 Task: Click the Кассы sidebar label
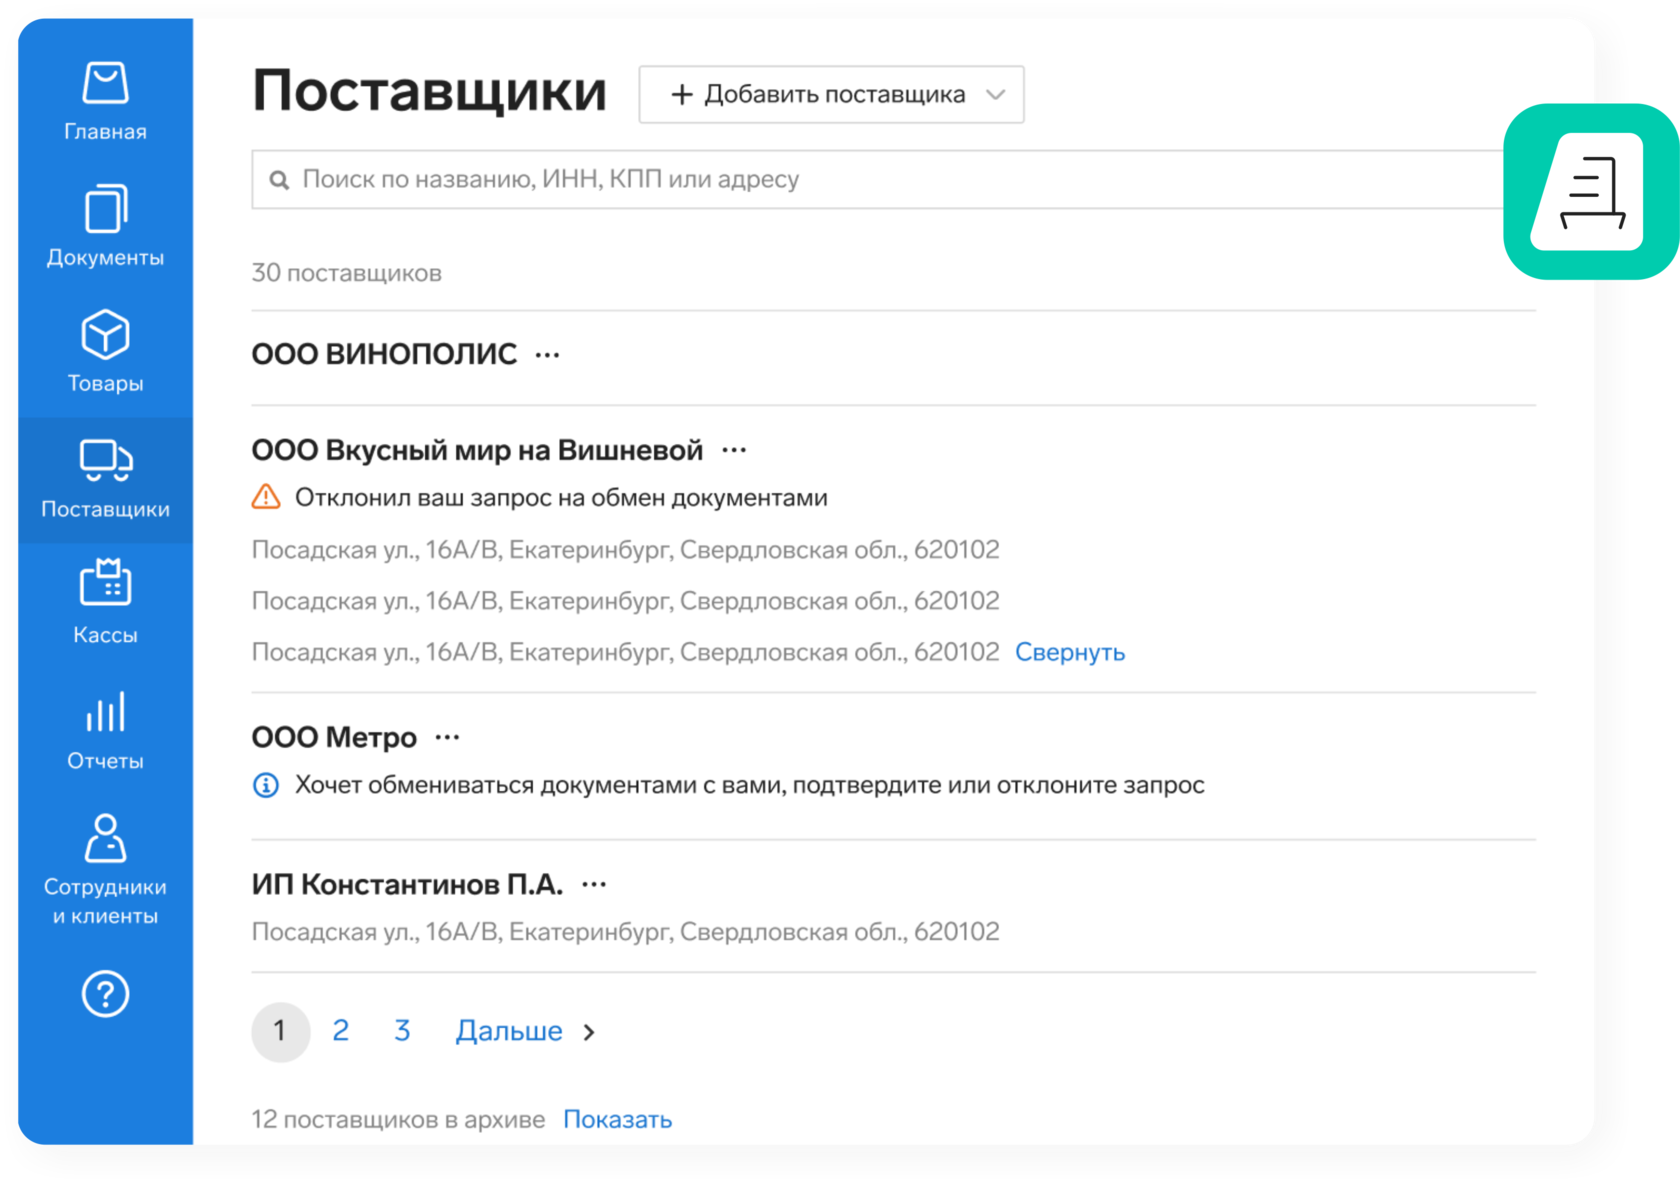105,636
